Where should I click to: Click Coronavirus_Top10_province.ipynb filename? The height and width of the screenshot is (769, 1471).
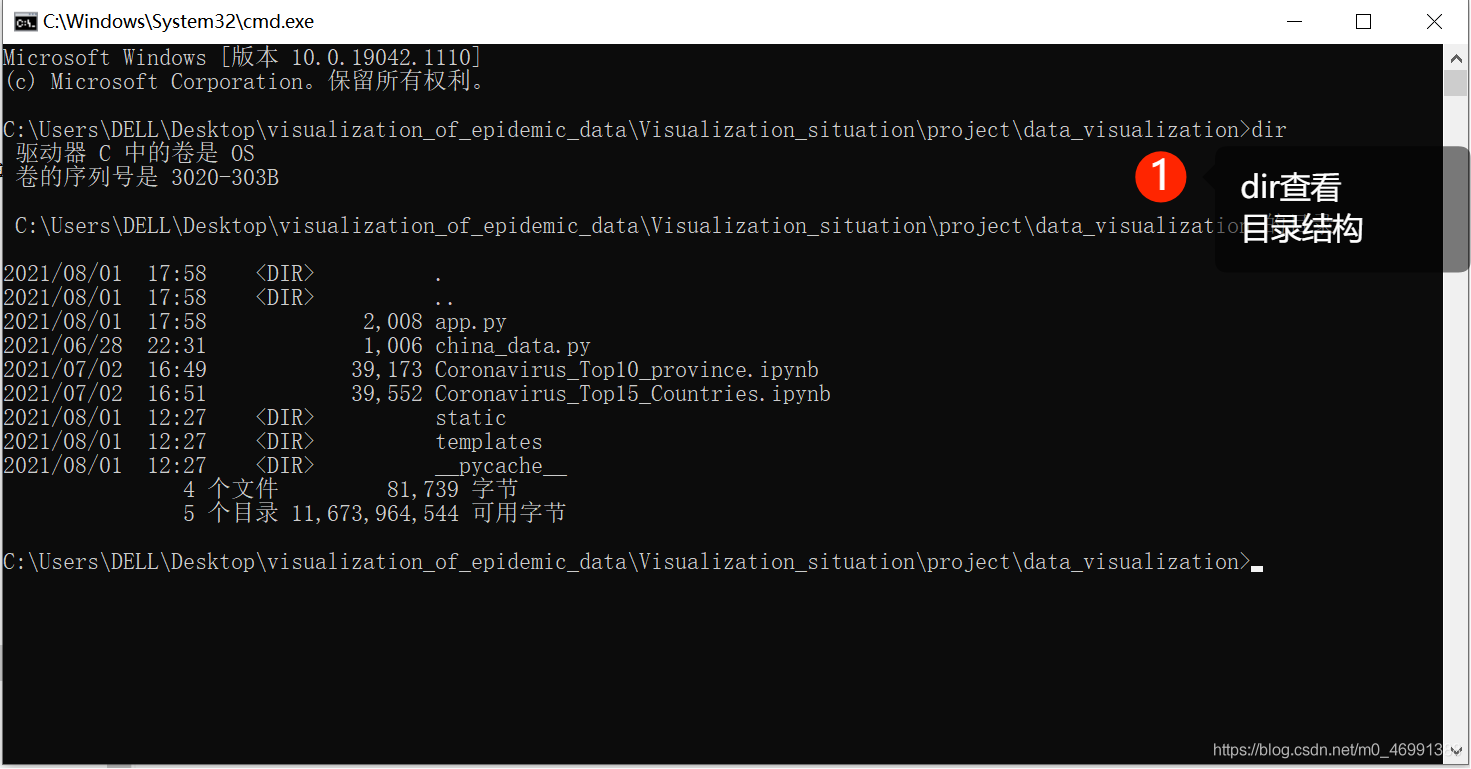(x=627, y=370)
